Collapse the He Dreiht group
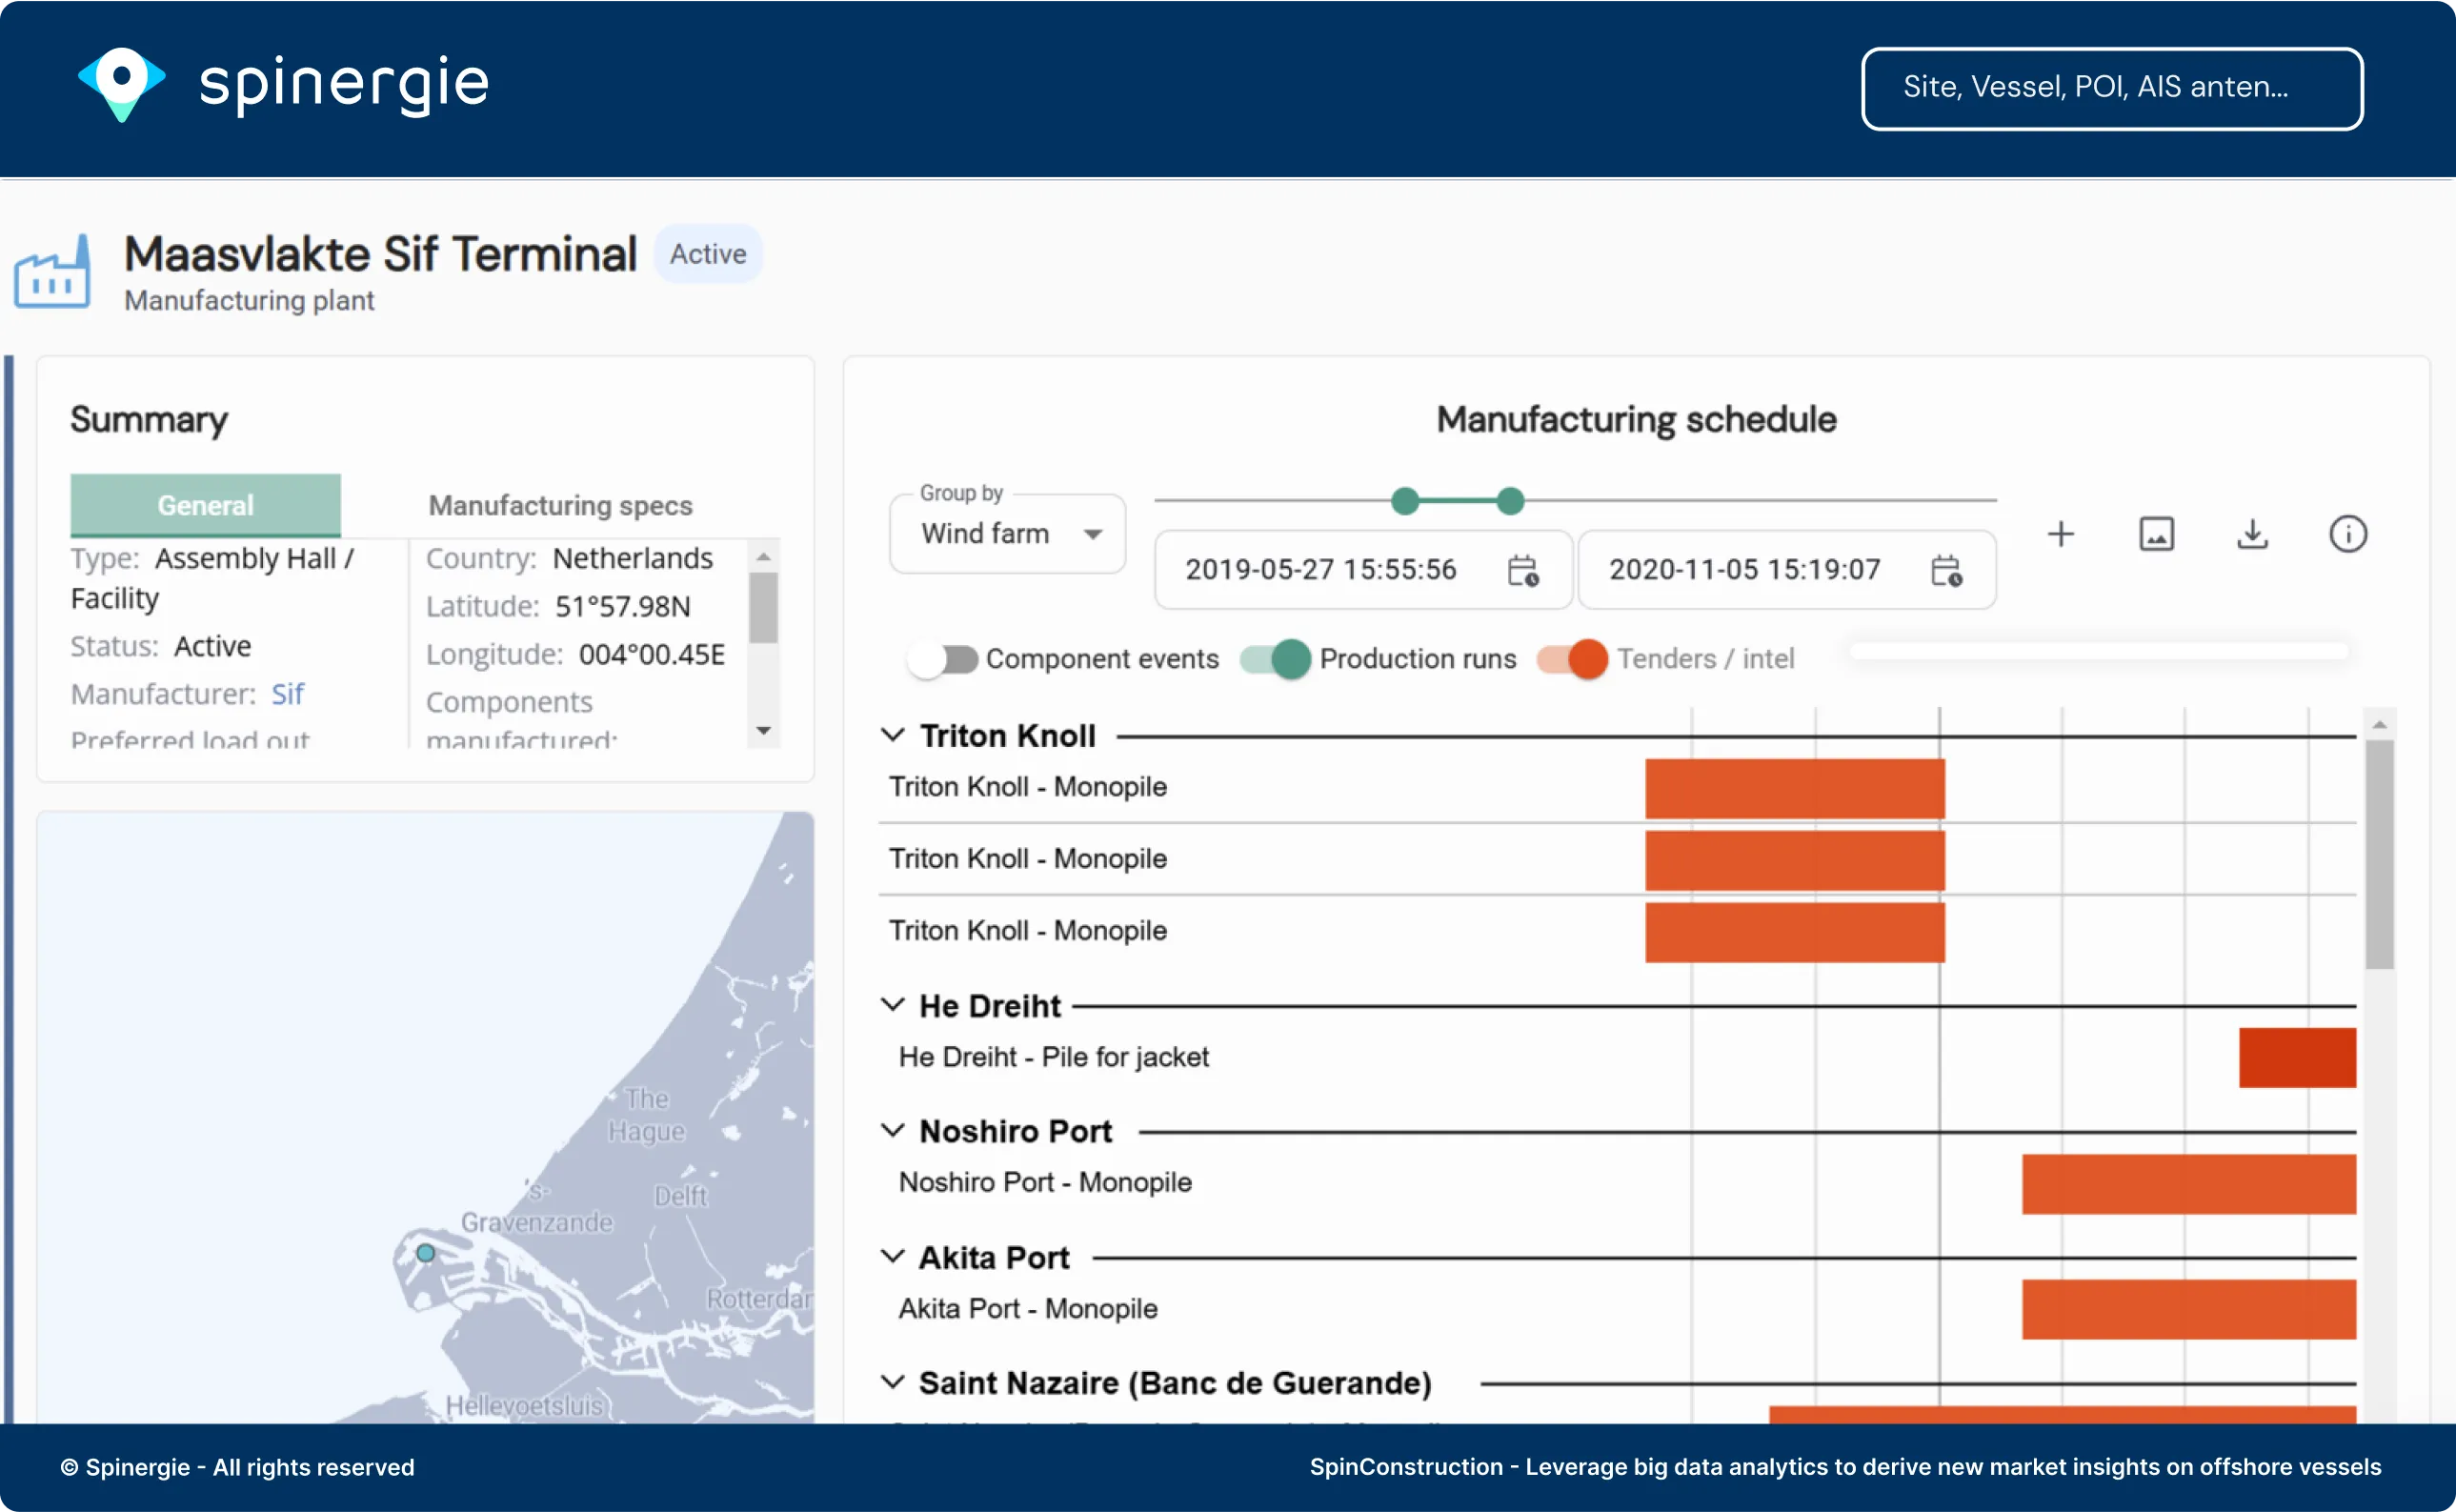This screenshot has height=1512, width=2456. 893,1005
